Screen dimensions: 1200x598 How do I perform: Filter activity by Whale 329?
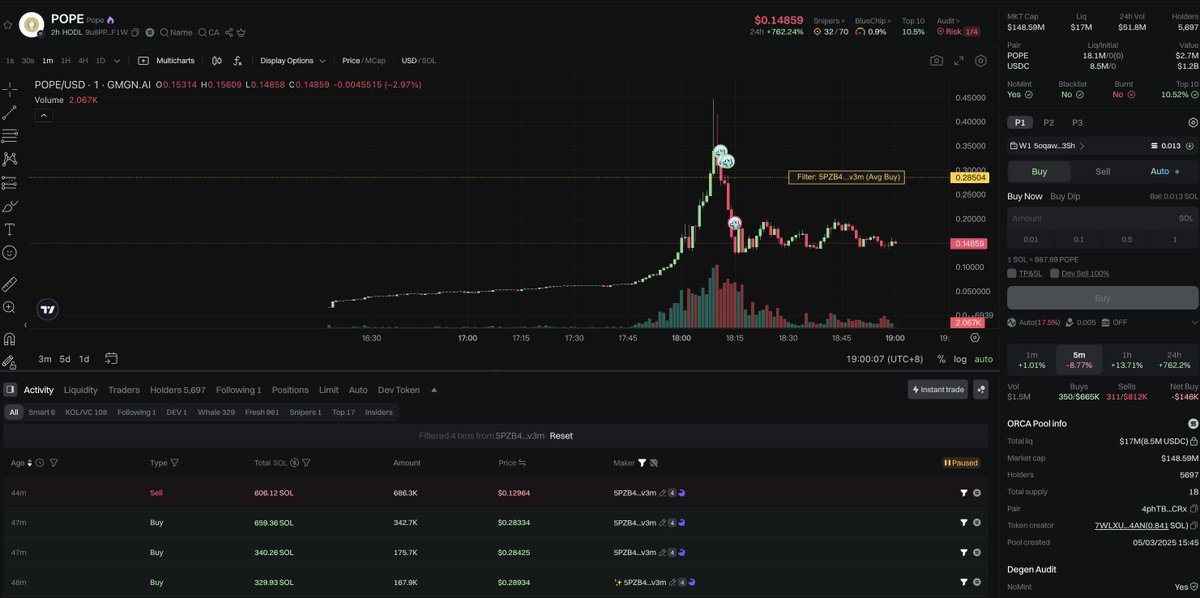(216, 412)
